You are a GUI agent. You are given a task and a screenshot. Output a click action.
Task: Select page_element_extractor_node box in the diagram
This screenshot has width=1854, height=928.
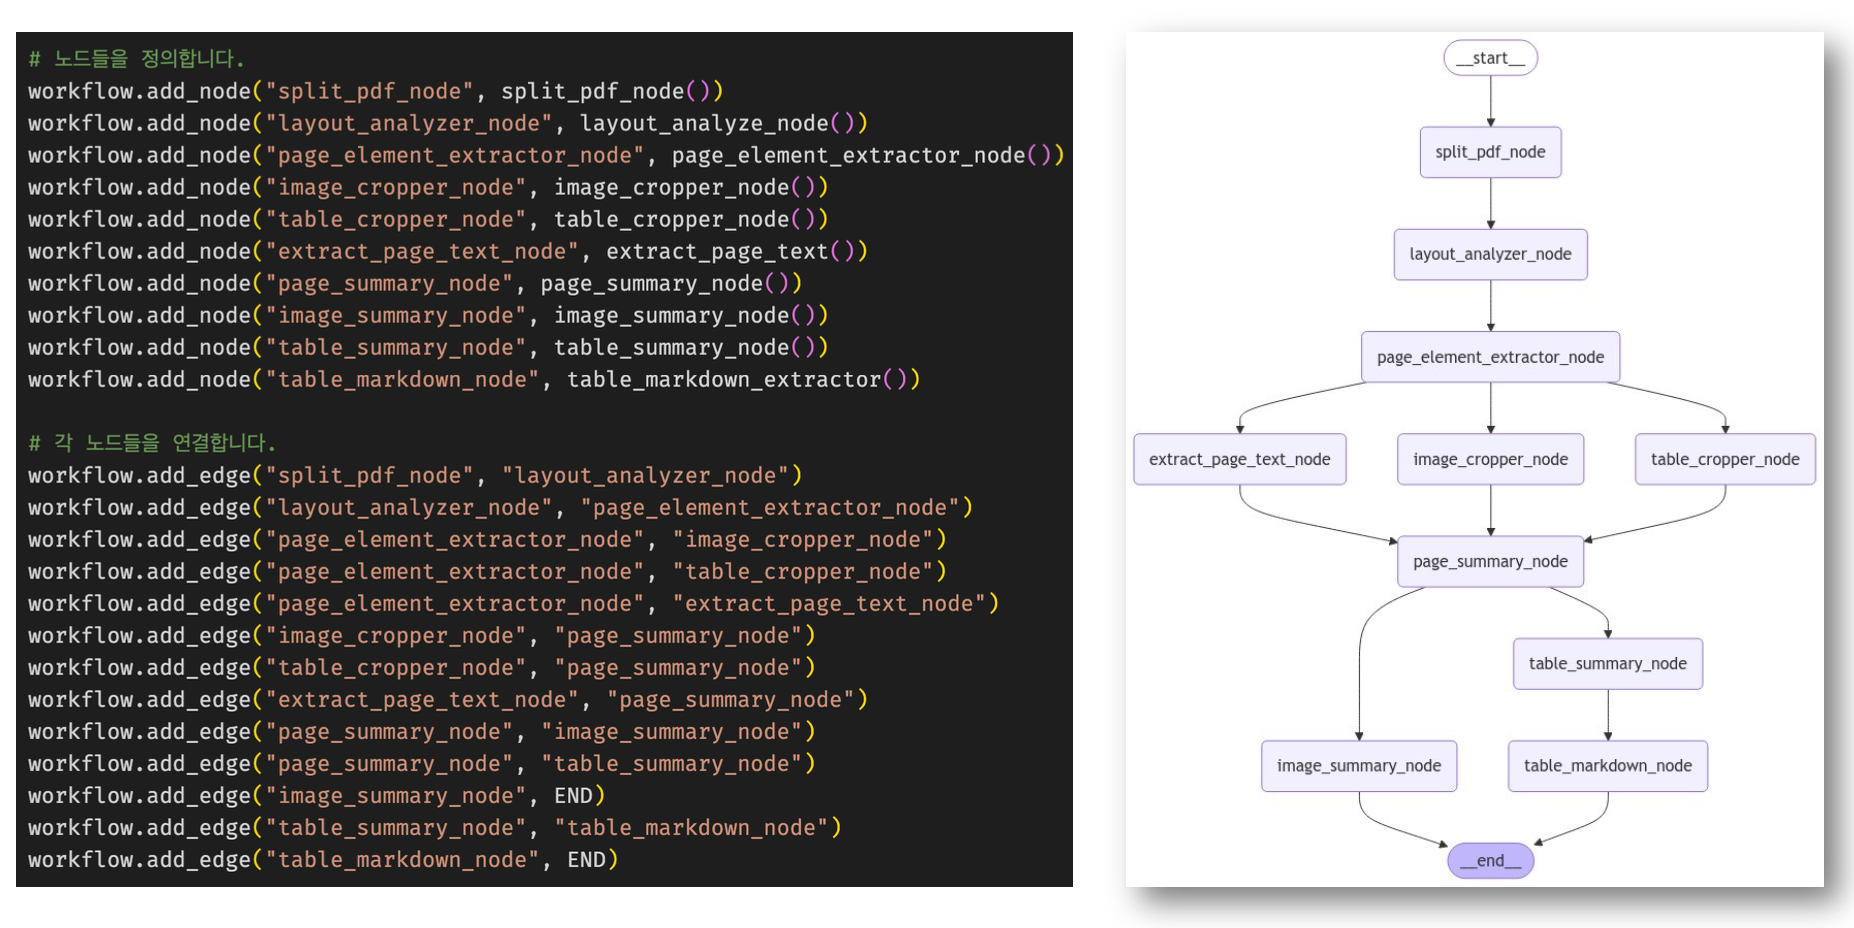tap(1490, 357)
